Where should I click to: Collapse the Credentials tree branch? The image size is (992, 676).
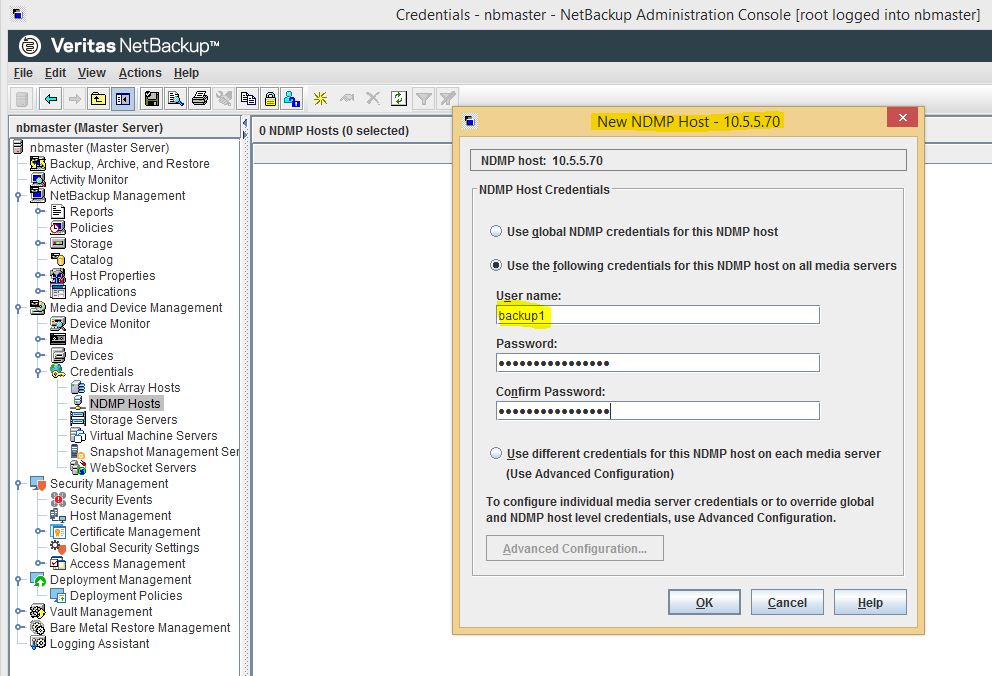tap(38, 371)
